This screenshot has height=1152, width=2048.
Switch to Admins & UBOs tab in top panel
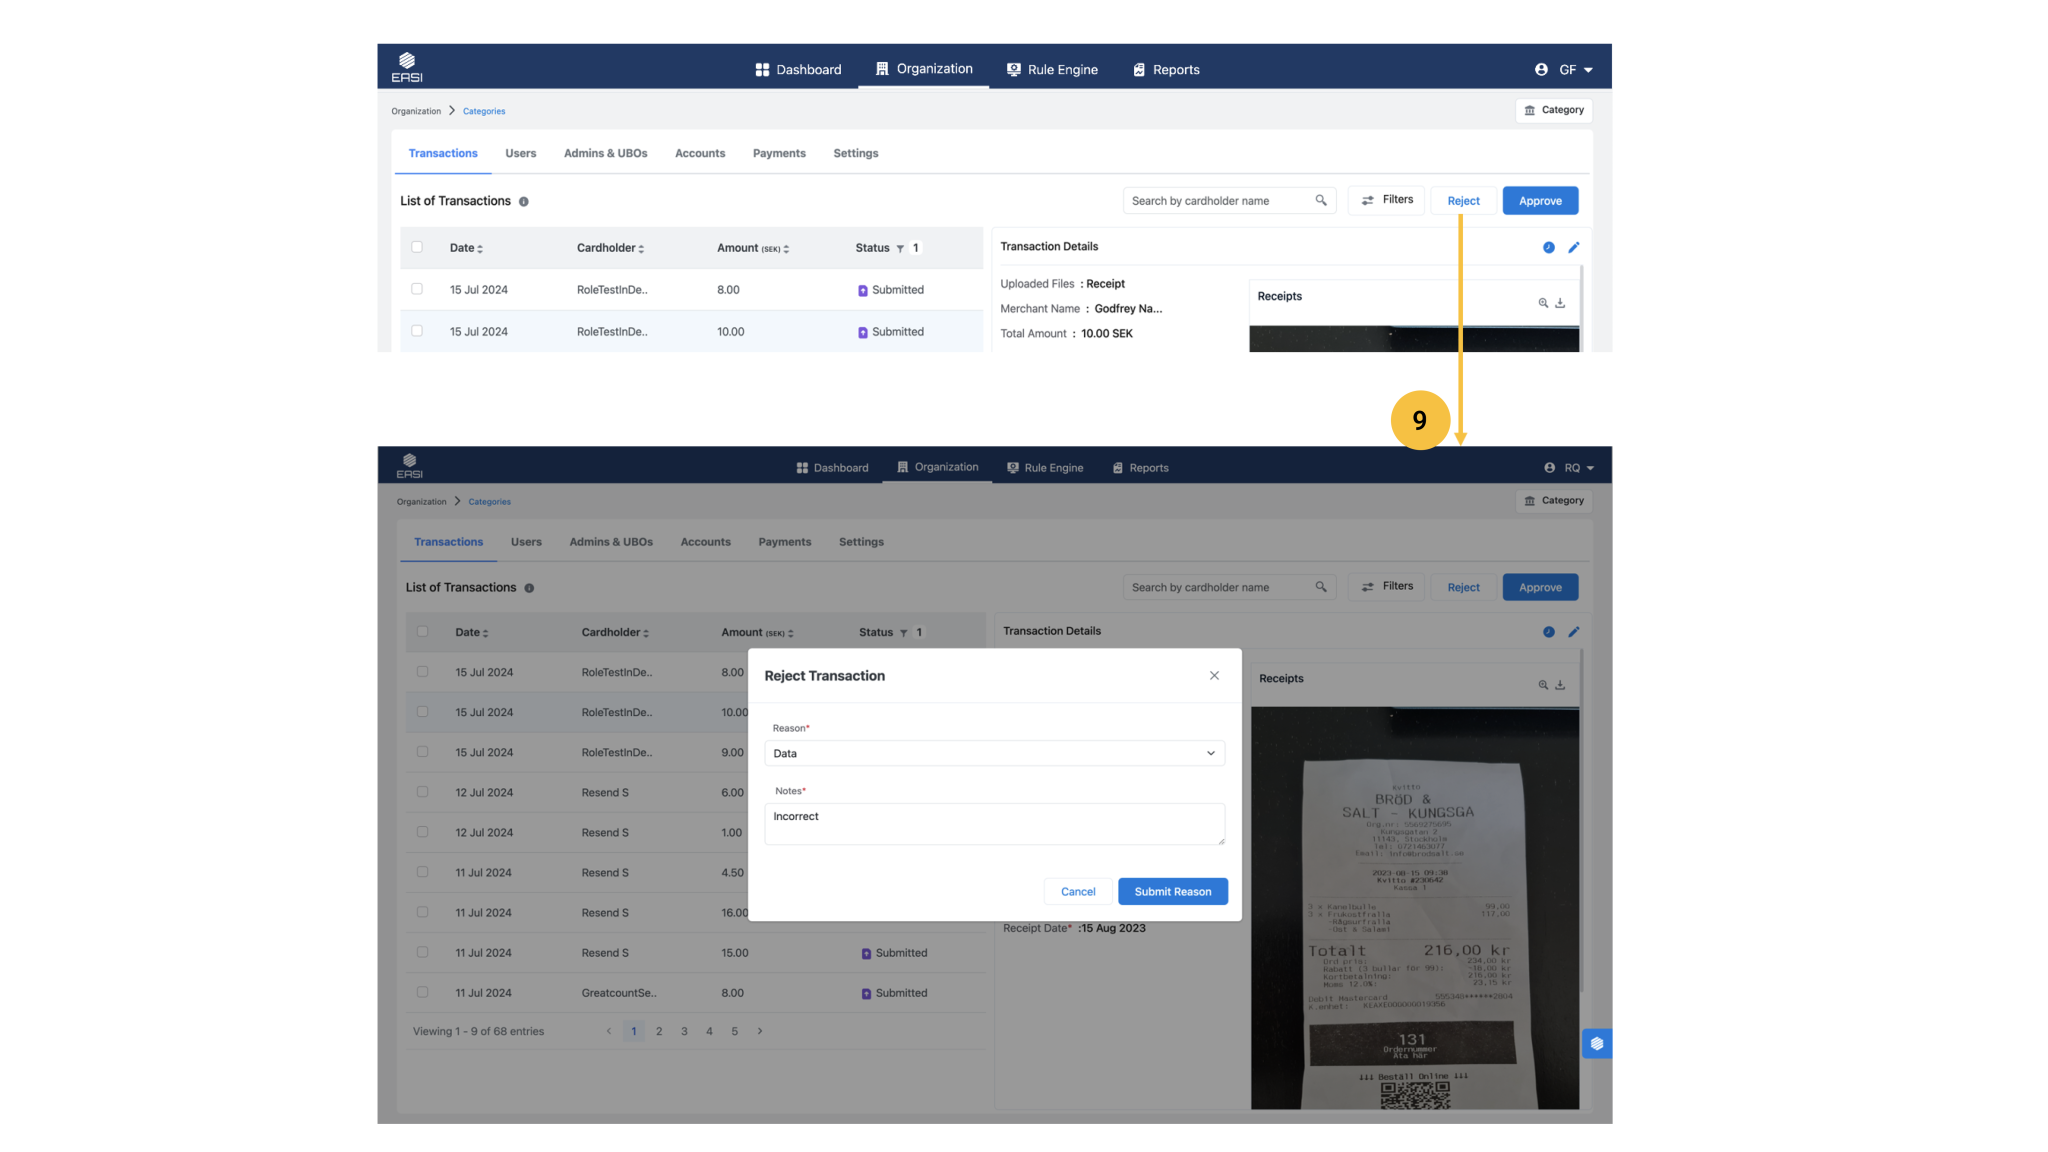(605, 153)
